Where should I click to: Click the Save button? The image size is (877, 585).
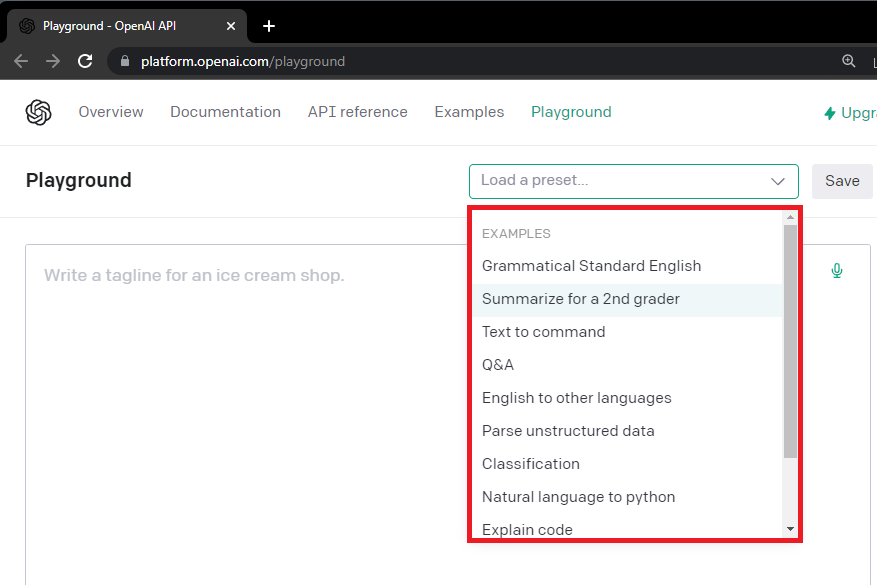click(842, 181)
